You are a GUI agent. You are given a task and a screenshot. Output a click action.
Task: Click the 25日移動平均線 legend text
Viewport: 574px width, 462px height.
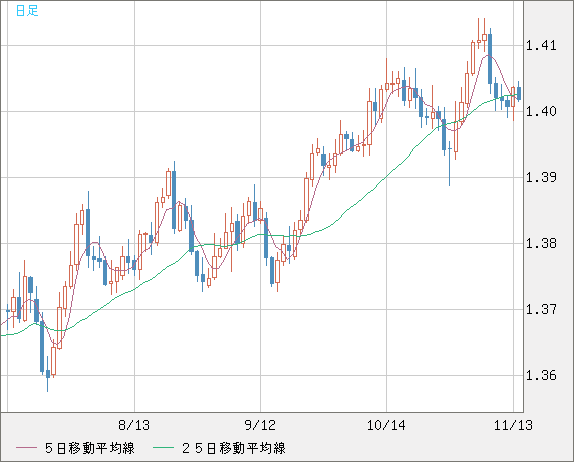pyautogui.click(x=234, y=448)
